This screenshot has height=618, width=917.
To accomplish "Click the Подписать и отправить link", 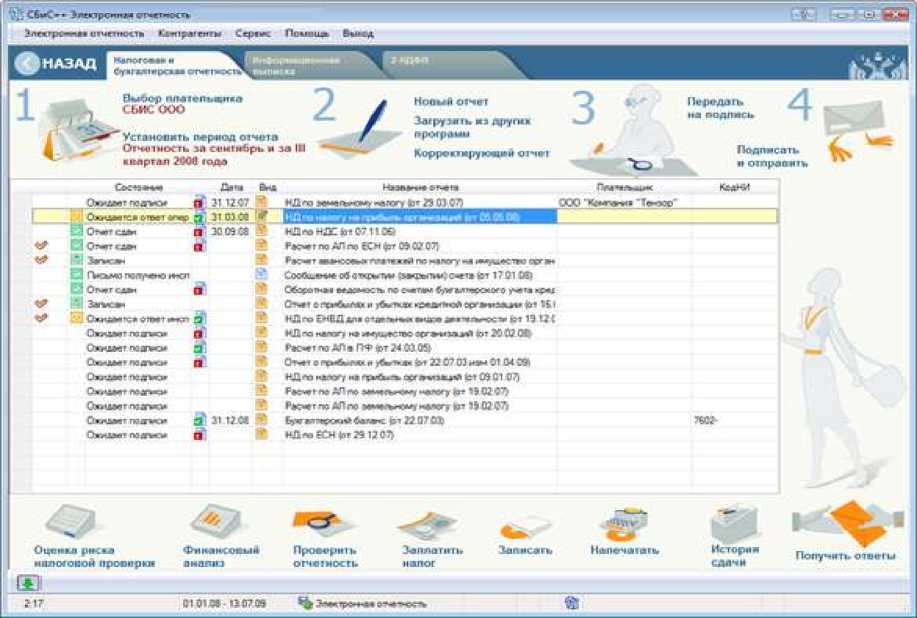I will pos(772,156).
